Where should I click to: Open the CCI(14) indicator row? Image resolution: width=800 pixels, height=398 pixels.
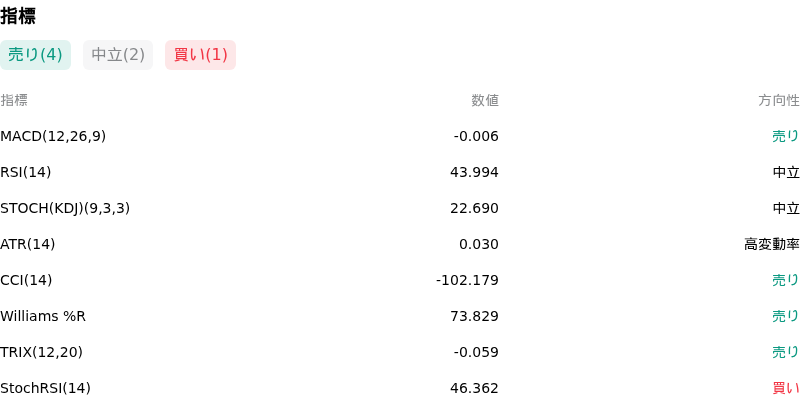400,280
